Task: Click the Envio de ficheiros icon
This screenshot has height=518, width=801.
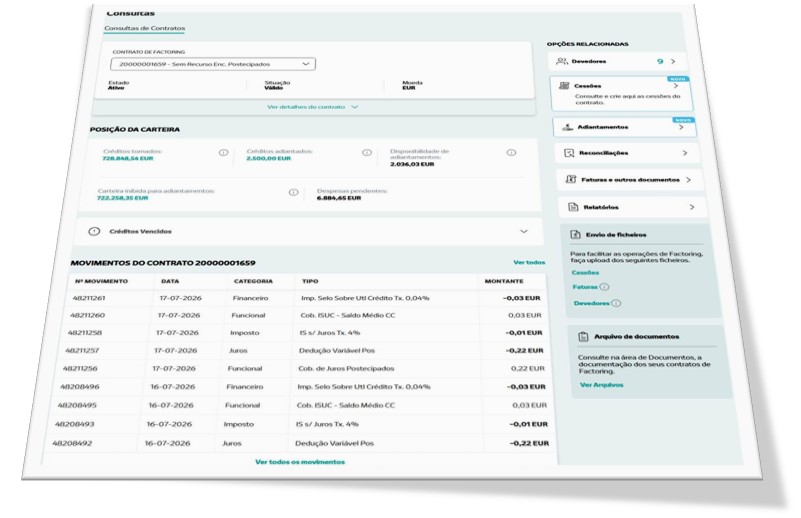Action: coord(575,234)
